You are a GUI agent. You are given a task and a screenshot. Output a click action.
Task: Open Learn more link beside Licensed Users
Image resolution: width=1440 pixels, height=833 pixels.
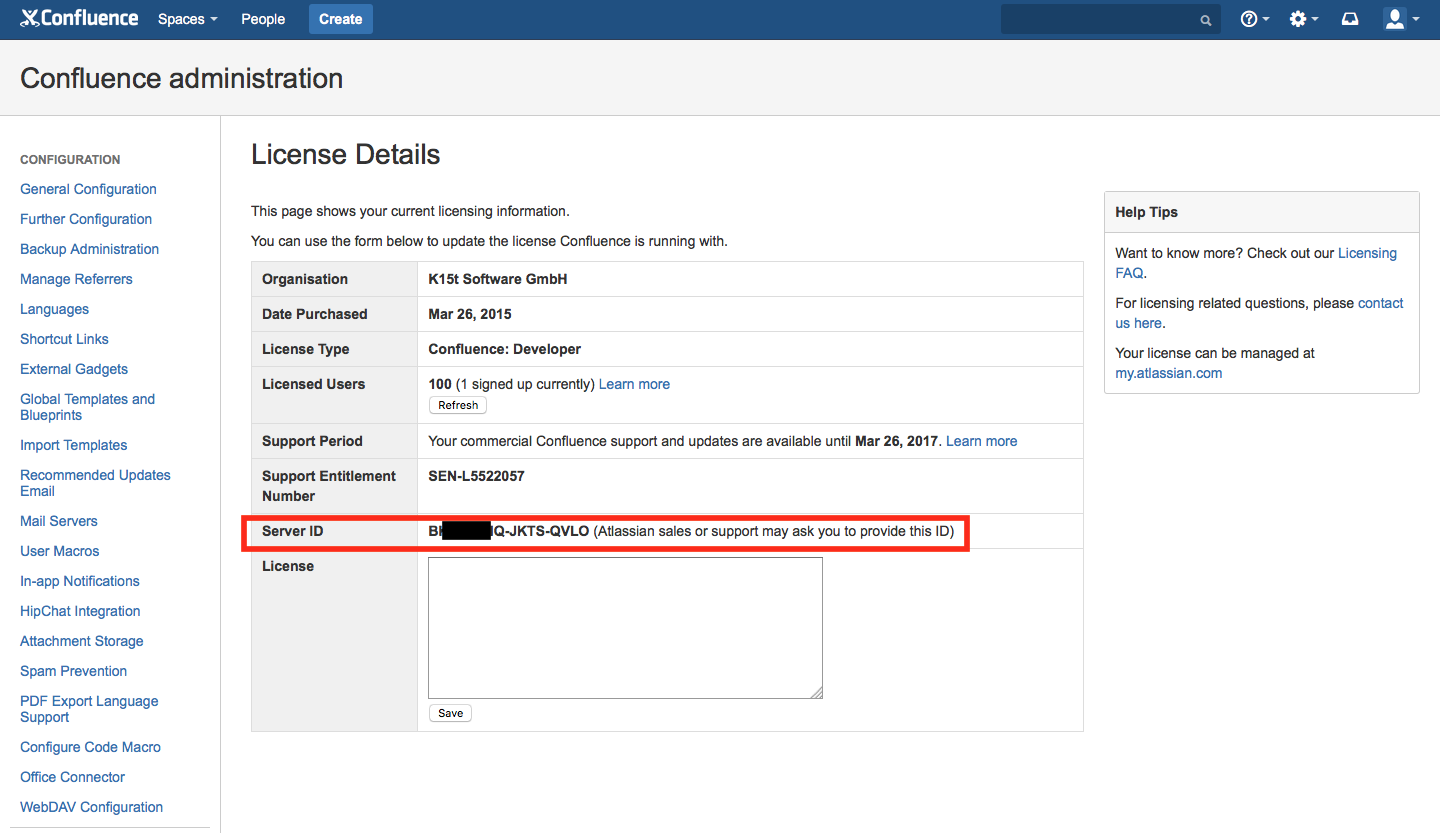pyautogui.click(x=634, y=384)
